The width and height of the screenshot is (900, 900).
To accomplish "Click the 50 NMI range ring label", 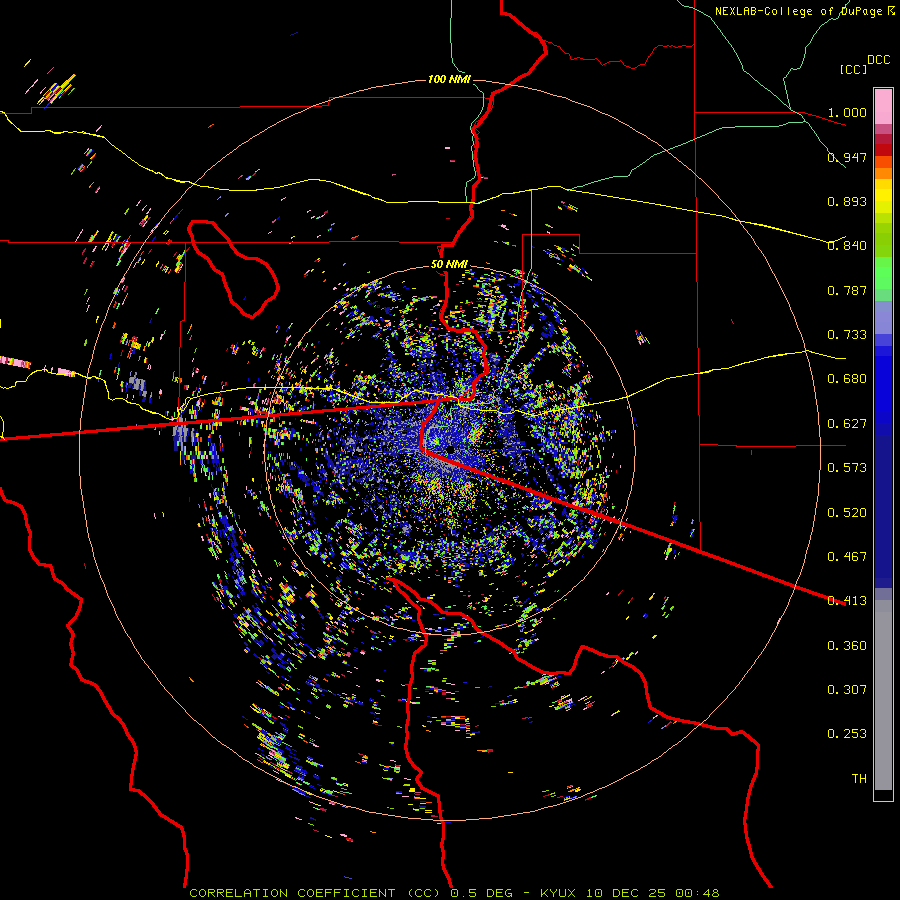I will [449, 265].
